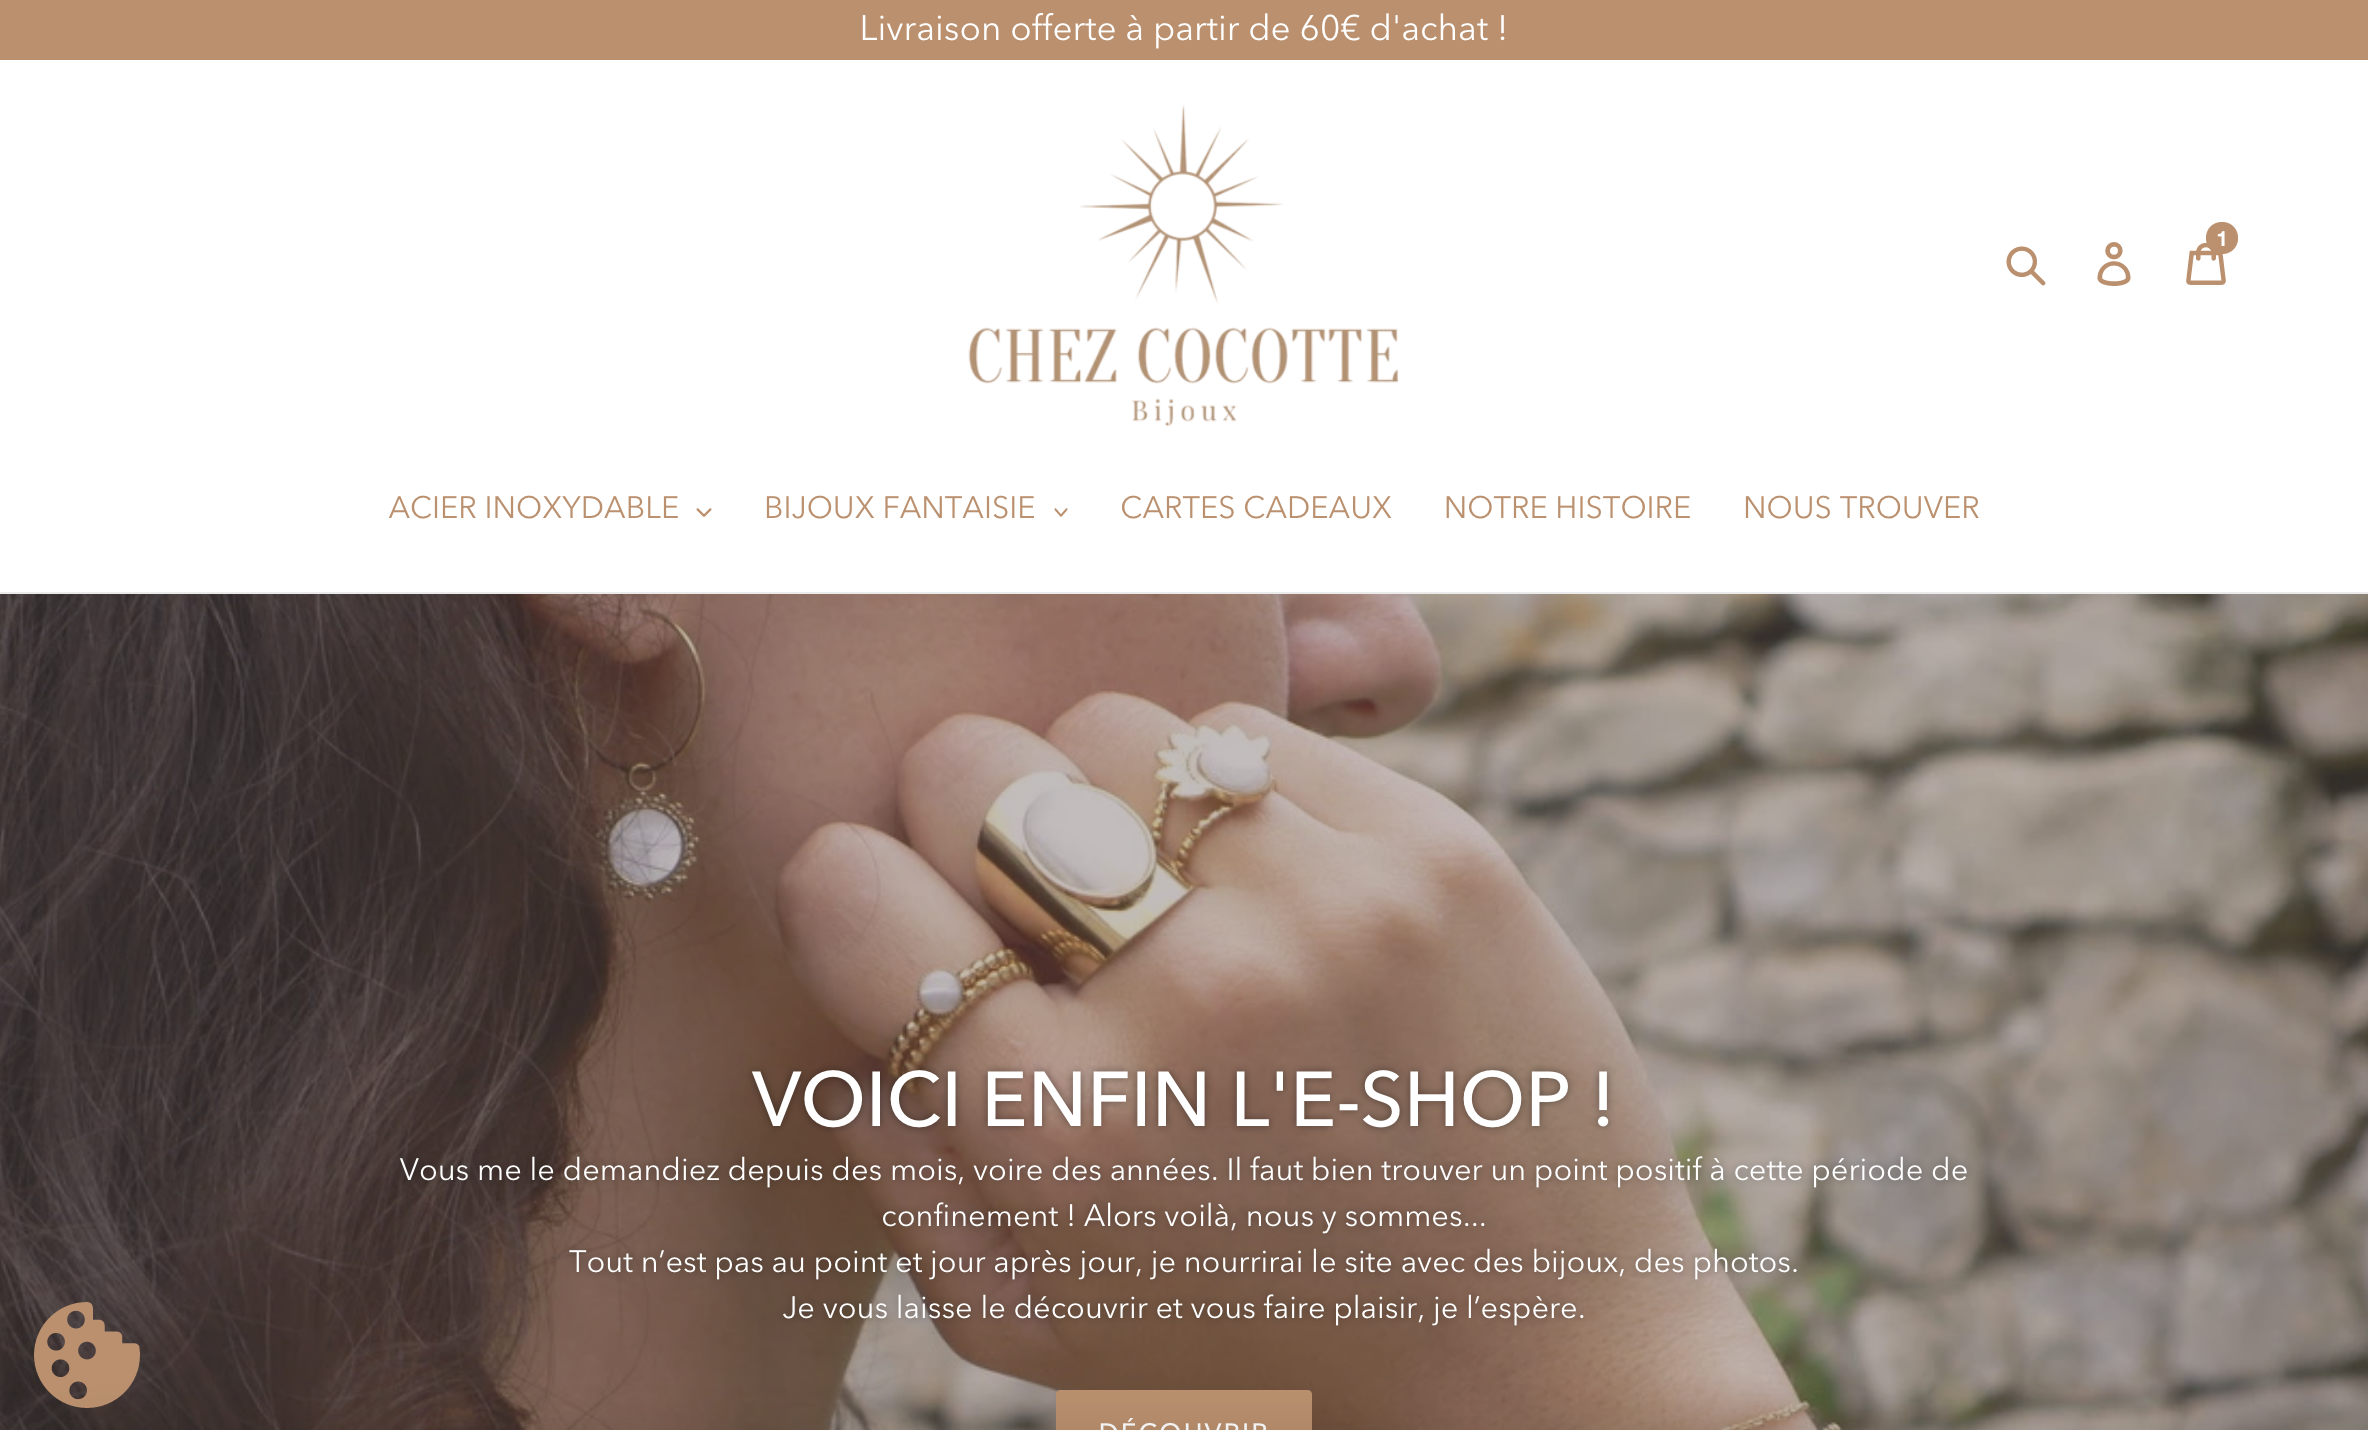Click the free delivery announcement banner

click(x=1184, y=30)
